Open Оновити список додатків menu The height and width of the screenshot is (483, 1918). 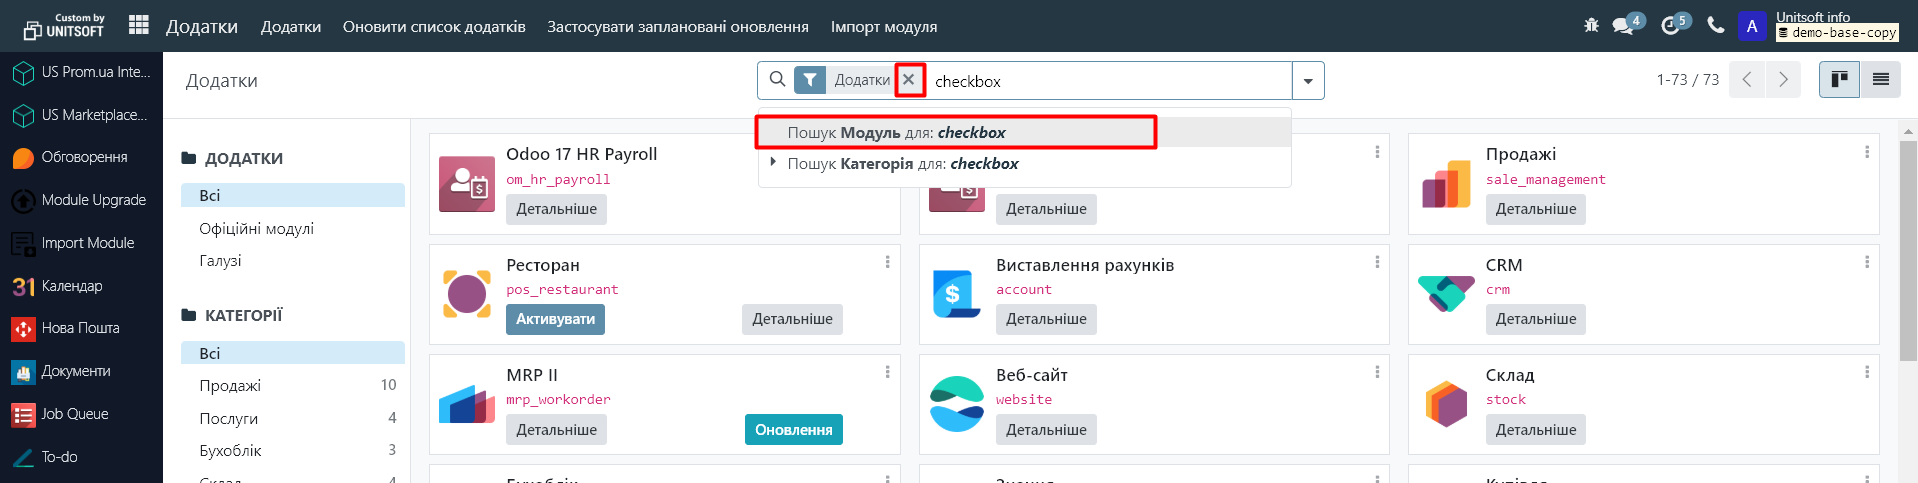pos(434,27)
